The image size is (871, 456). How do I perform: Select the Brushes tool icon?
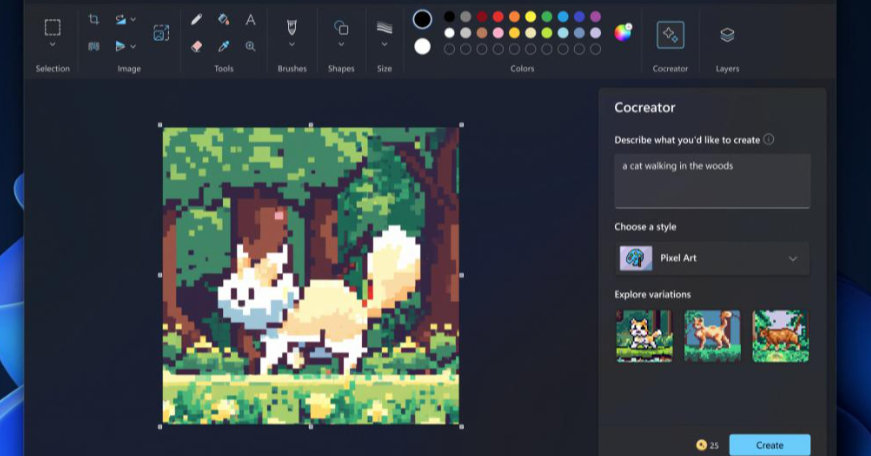[292, 27]
